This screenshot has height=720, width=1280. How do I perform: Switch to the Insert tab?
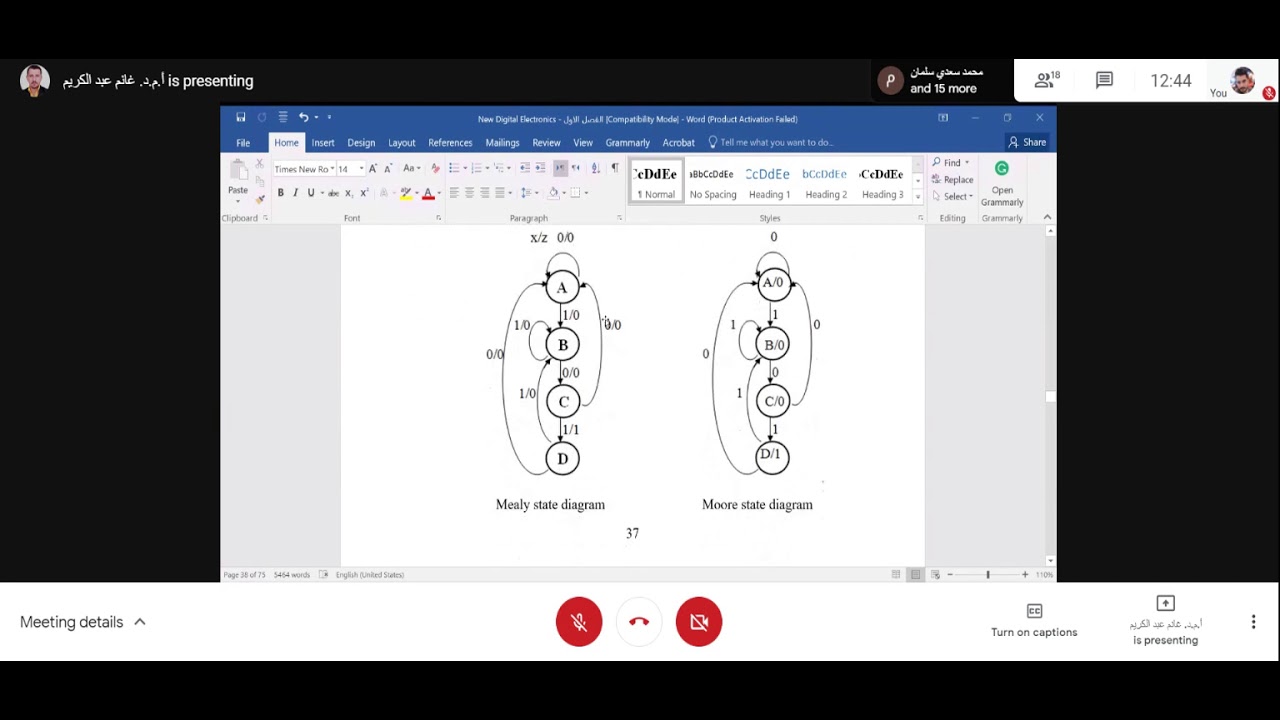point(323,143)
